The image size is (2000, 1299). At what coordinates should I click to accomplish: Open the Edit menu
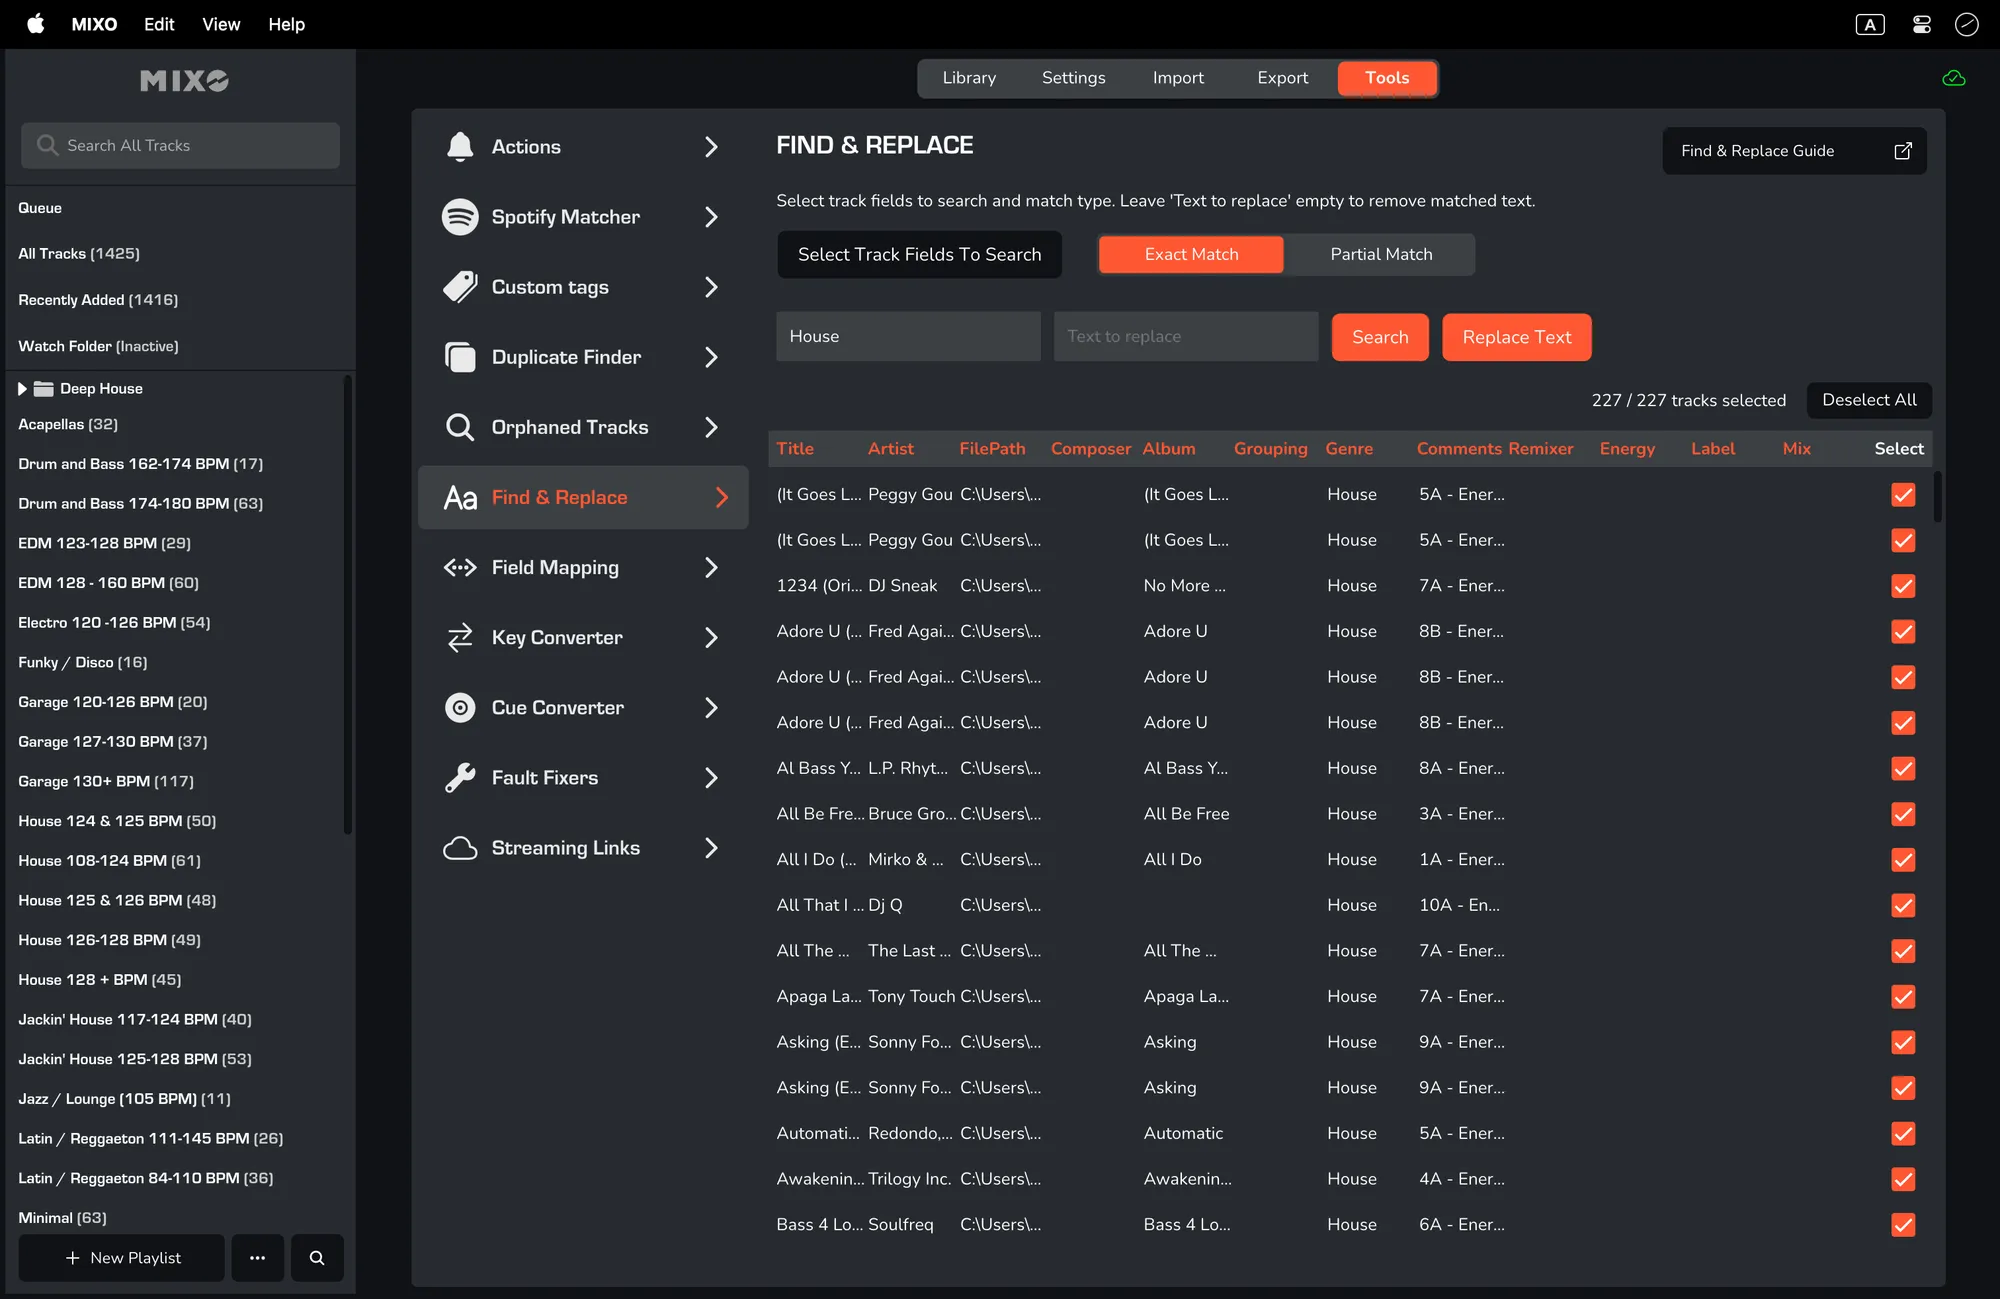[159, 24]
